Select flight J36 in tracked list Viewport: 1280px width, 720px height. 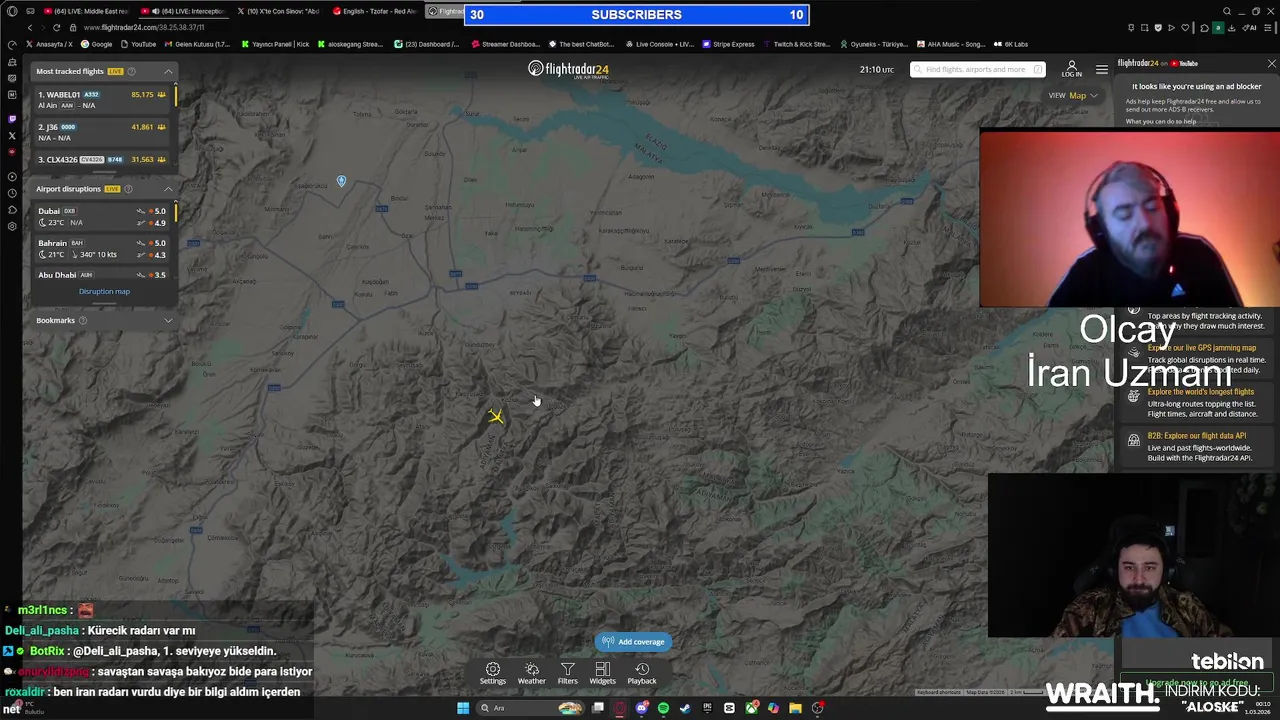click(103, 132)
